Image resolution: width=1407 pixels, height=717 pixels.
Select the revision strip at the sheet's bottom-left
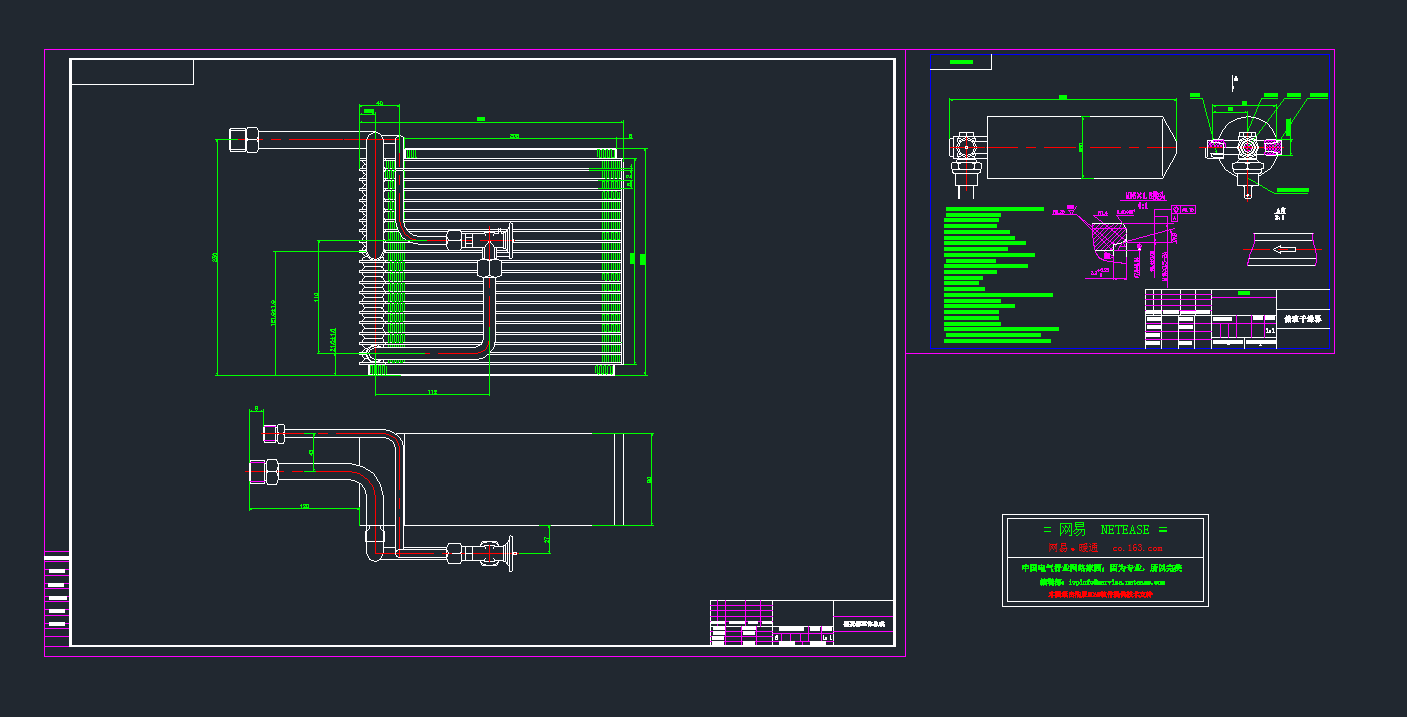tap(57, 595)
